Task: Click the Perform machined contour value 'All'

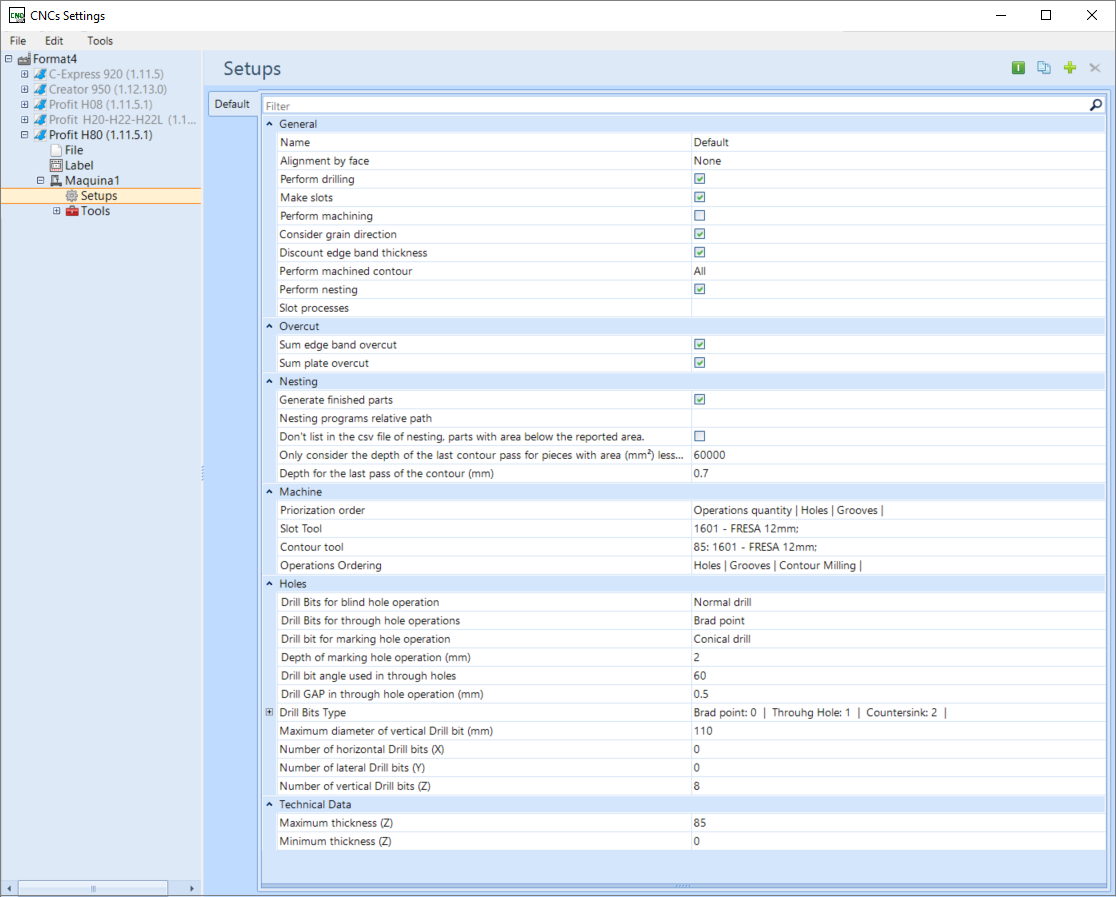Action: pyautogui.click(x=700, y=271)
